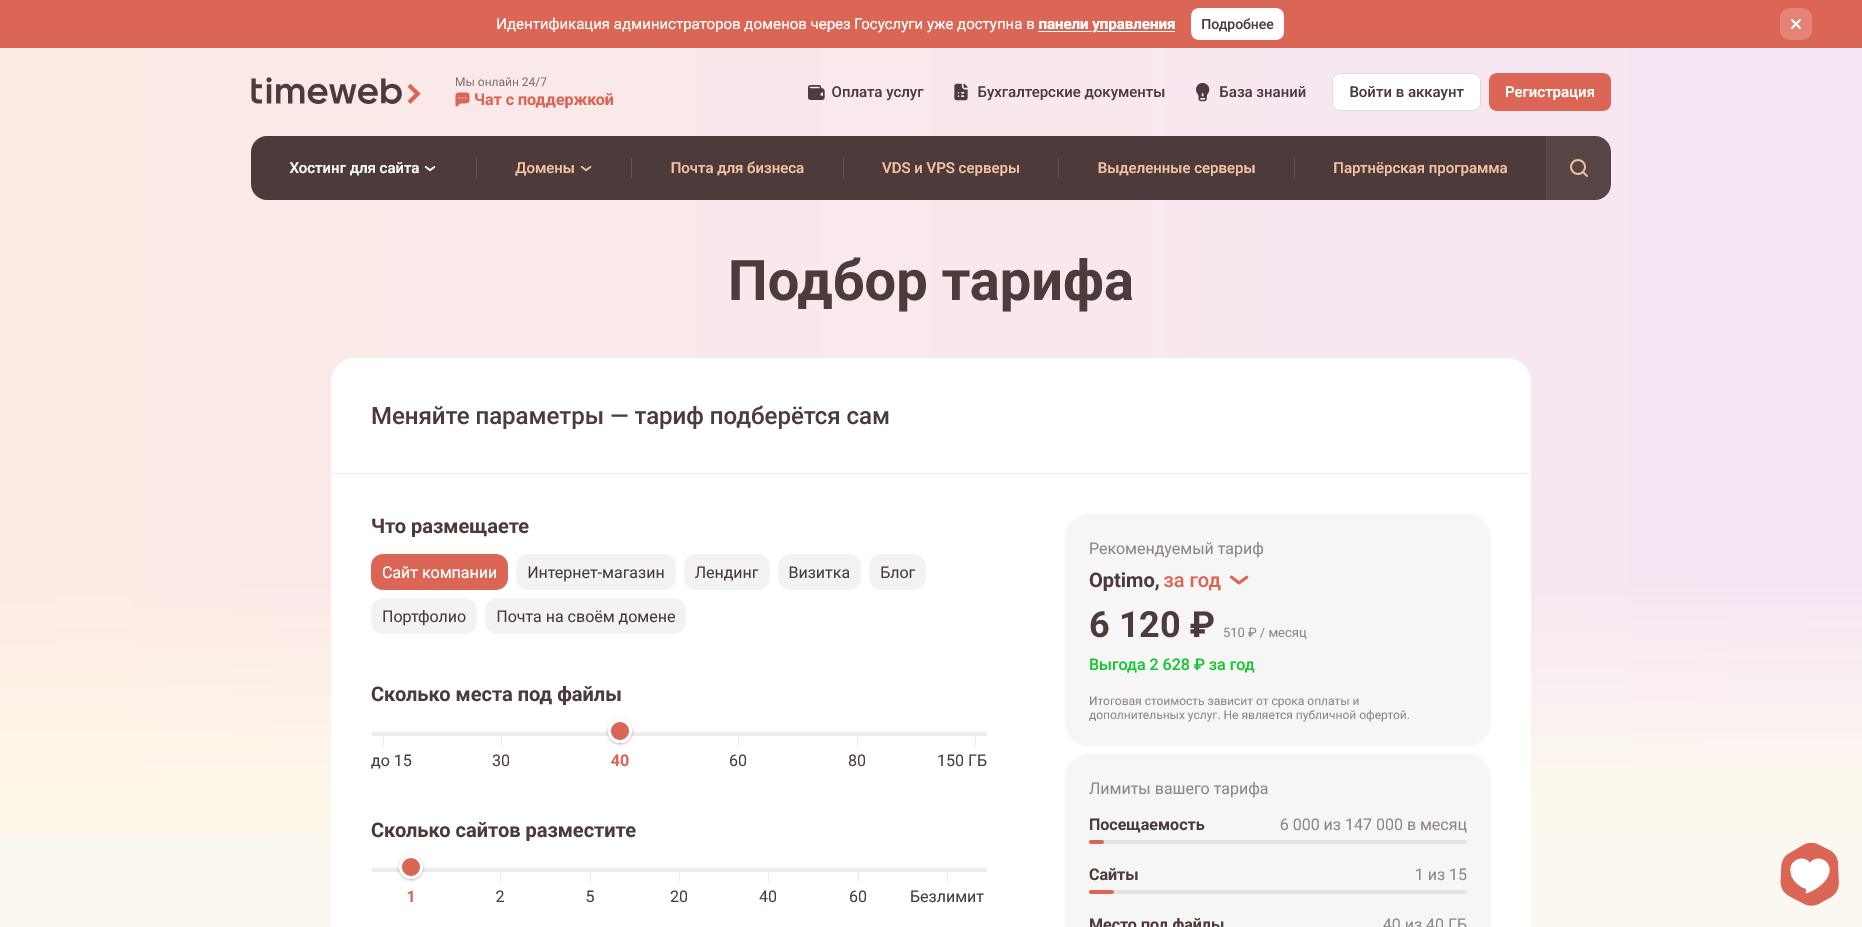Screen dimensions: 1862x927
Task: Choose the Лендинг chip
Action: click(x=726, y=572)
